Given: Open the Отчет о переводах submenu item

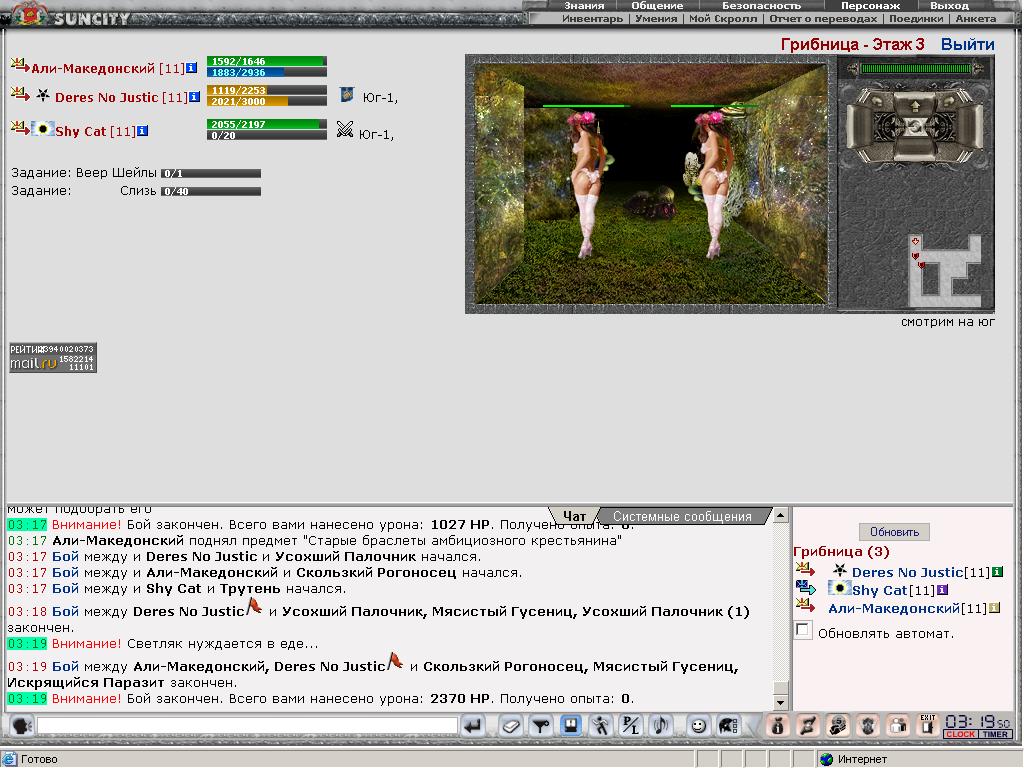Looking at the screenshot, I should (823, 19).
